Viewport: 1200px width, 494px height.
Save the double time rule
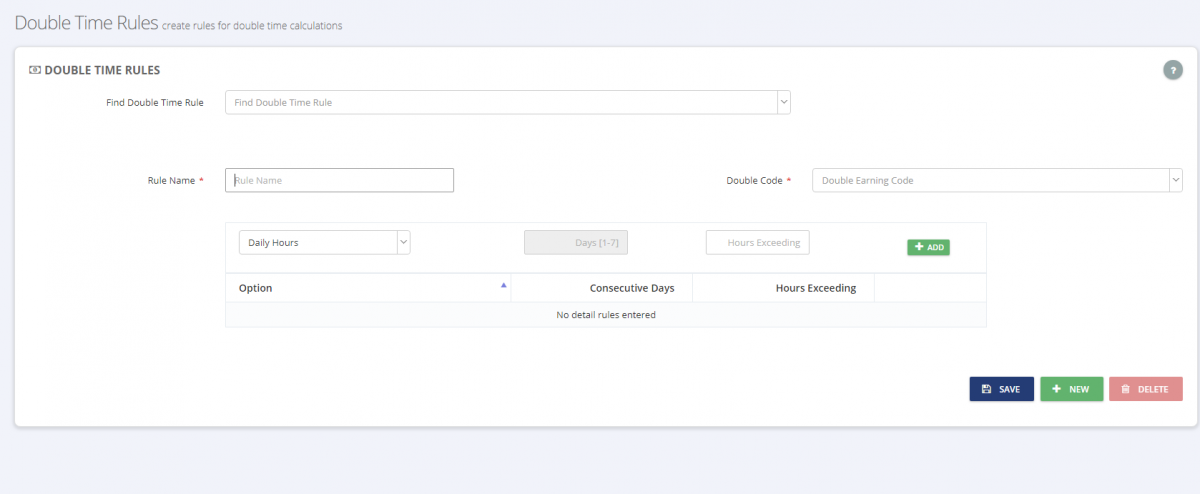(1001, 389)
